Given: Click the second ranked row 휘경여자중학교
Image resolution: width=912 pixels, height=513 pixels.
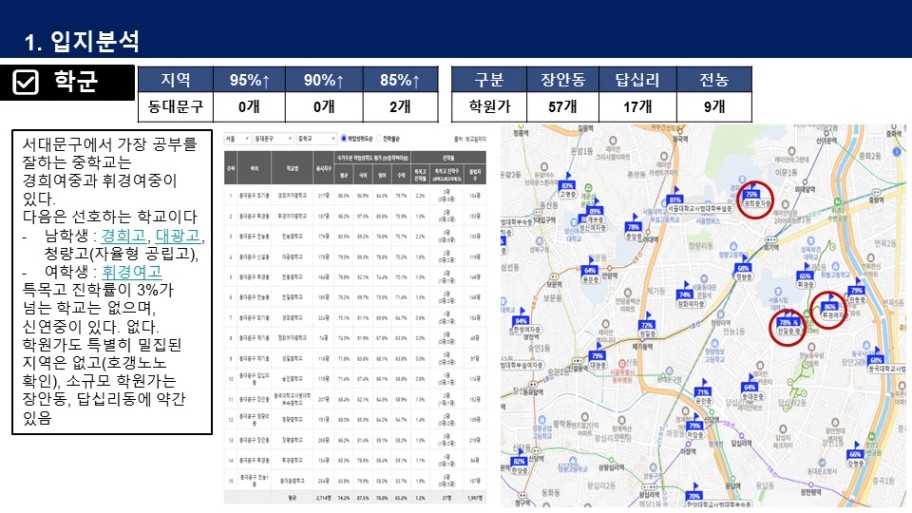Looking at the screenshot, I should [355, 216].
